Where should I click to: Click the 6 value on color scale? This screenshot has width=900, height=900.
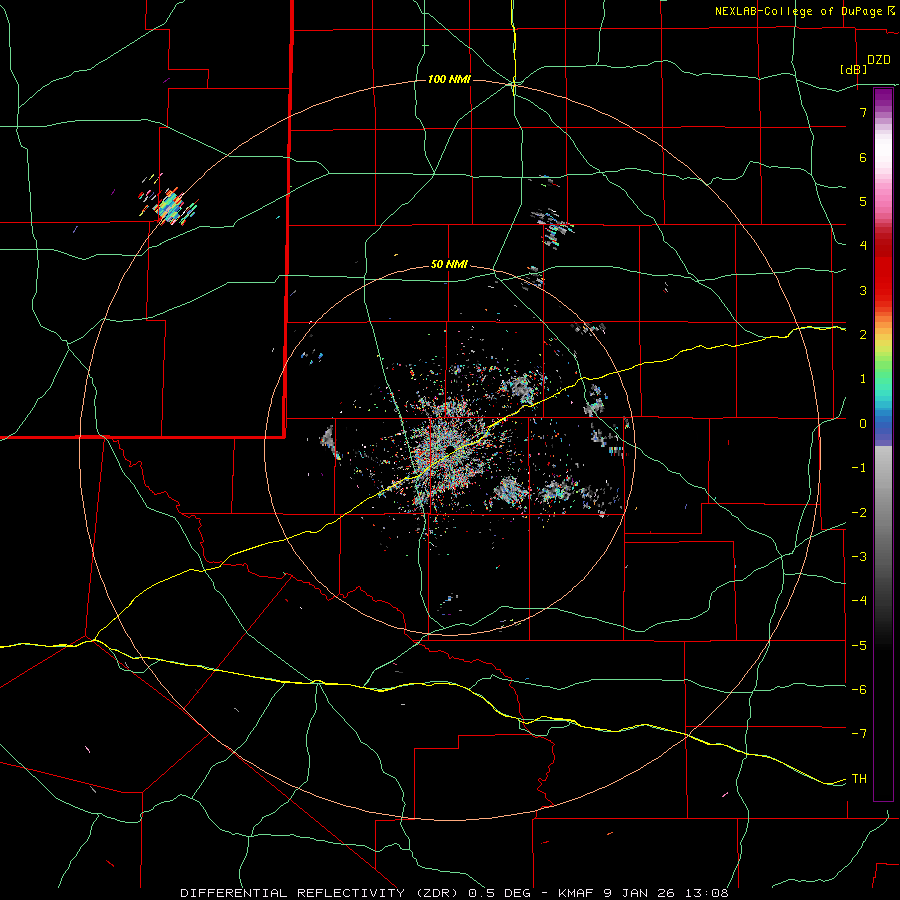[x=863, y=157]
